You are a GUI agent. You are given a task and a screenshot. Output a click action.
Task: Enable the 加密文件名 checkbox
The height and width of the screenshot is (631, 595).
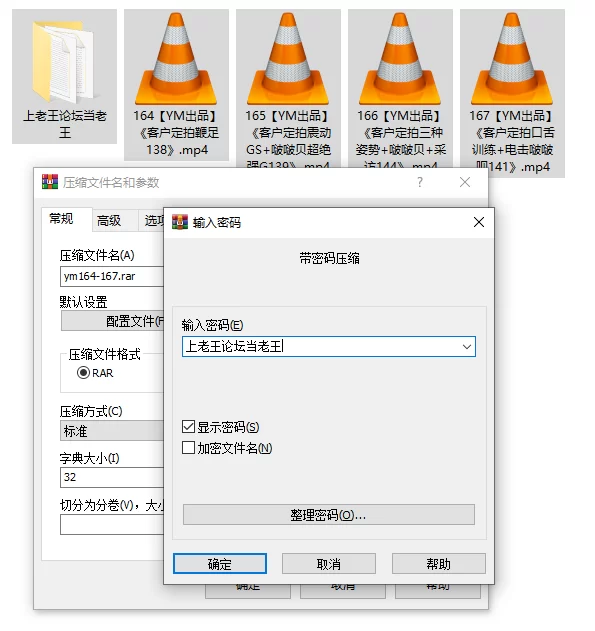pyautogui.click(x=188, y=447)
